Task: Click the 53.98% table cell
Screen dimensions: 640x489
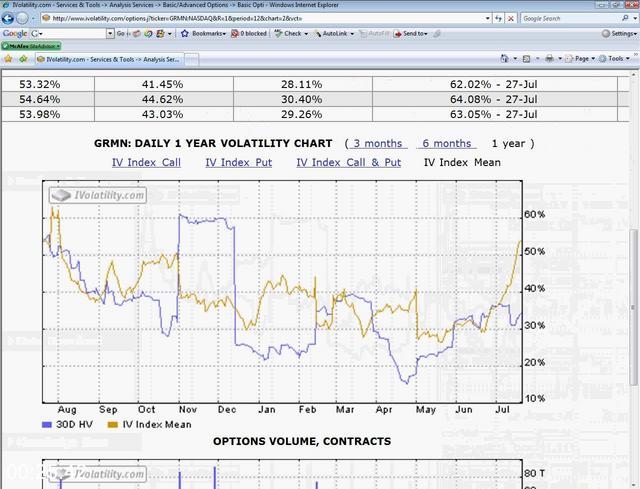Action: coord(40,114)
